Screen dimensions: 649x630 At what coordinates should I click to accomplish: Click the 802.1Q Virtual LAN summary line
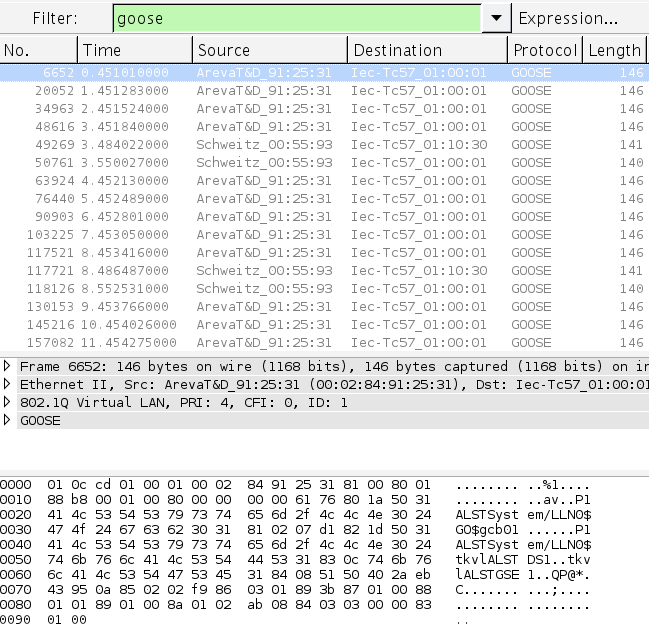[x=184, y=402]
